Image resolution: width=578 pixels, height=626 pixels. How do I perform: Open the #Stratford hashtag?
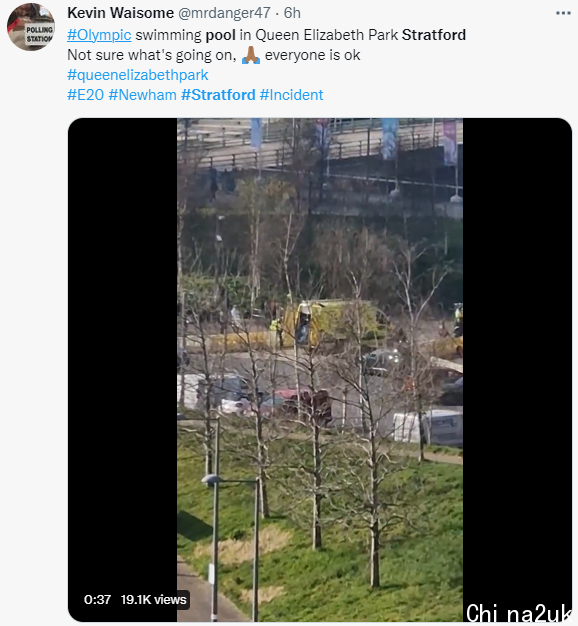218,95
